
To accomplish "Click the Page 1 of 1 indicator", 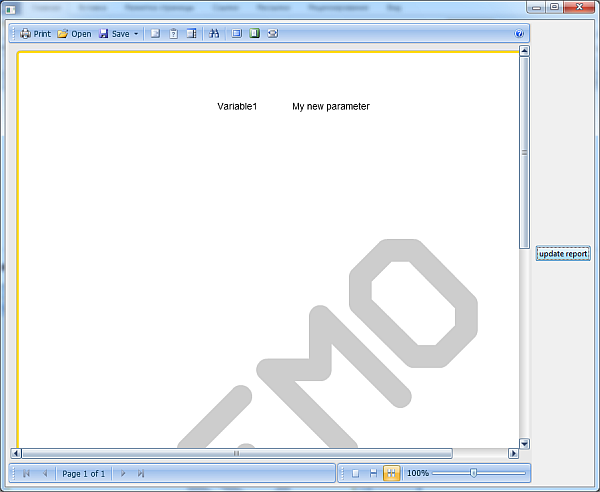I will point(83,474).
